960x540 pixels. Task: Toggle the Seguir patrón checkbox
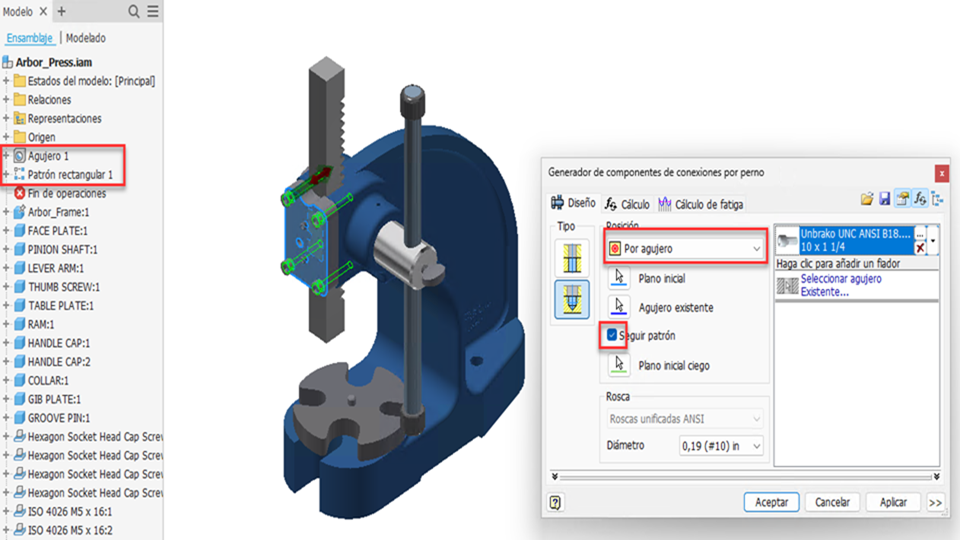point(612,335)
